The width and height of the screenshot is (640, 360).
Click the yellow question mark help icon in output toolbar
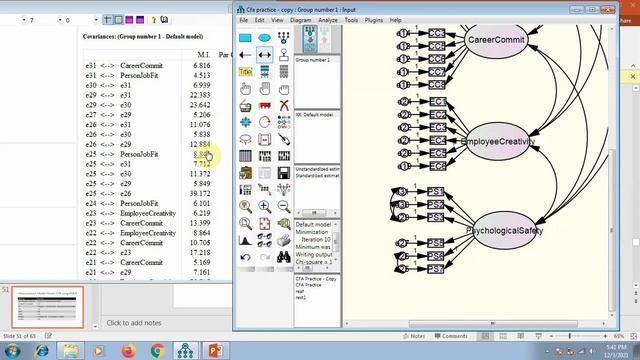[x=153, y=20]
